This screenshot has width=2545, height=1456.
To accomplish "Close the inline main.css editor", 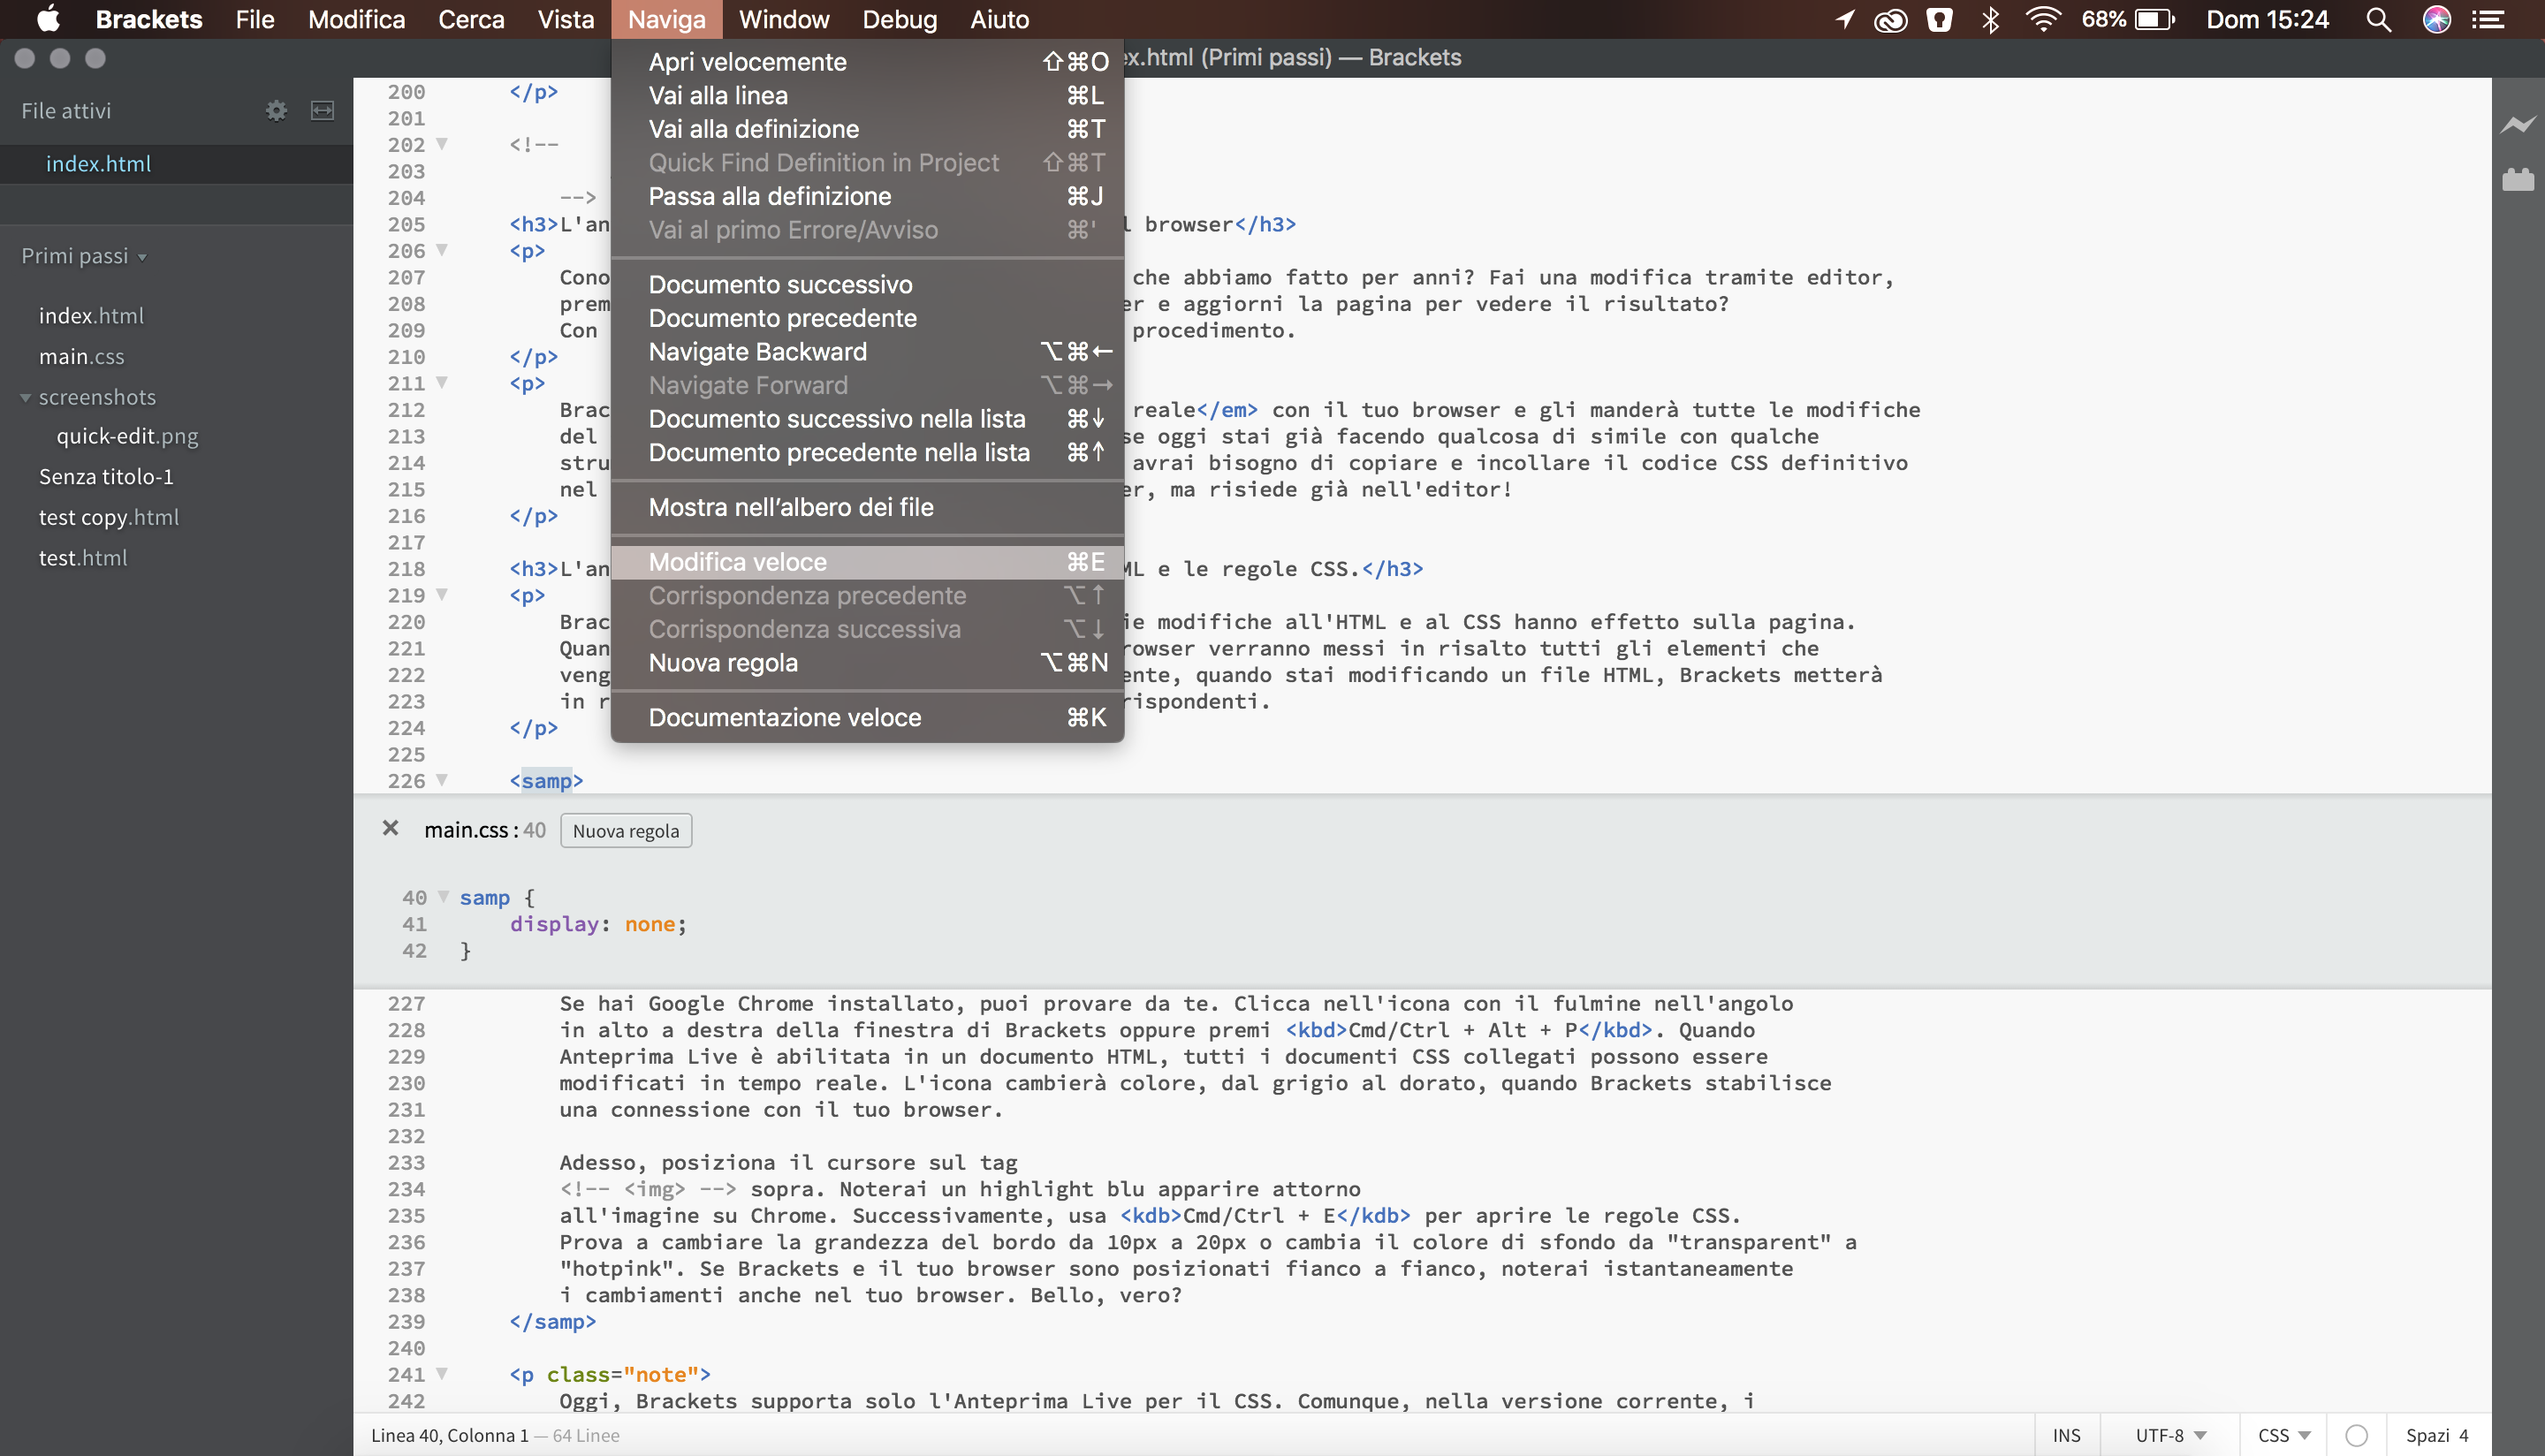I will 390,828.
